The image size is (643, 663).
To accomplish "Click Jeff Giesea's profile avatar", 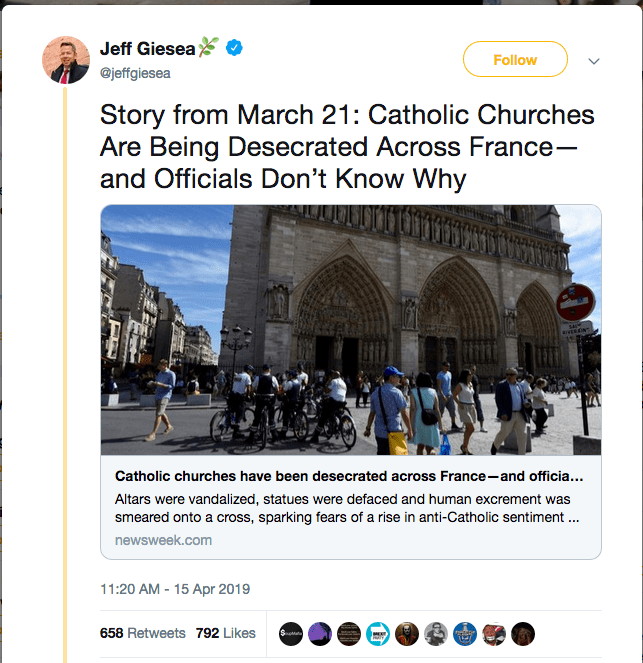I will (x=66, y=60).
